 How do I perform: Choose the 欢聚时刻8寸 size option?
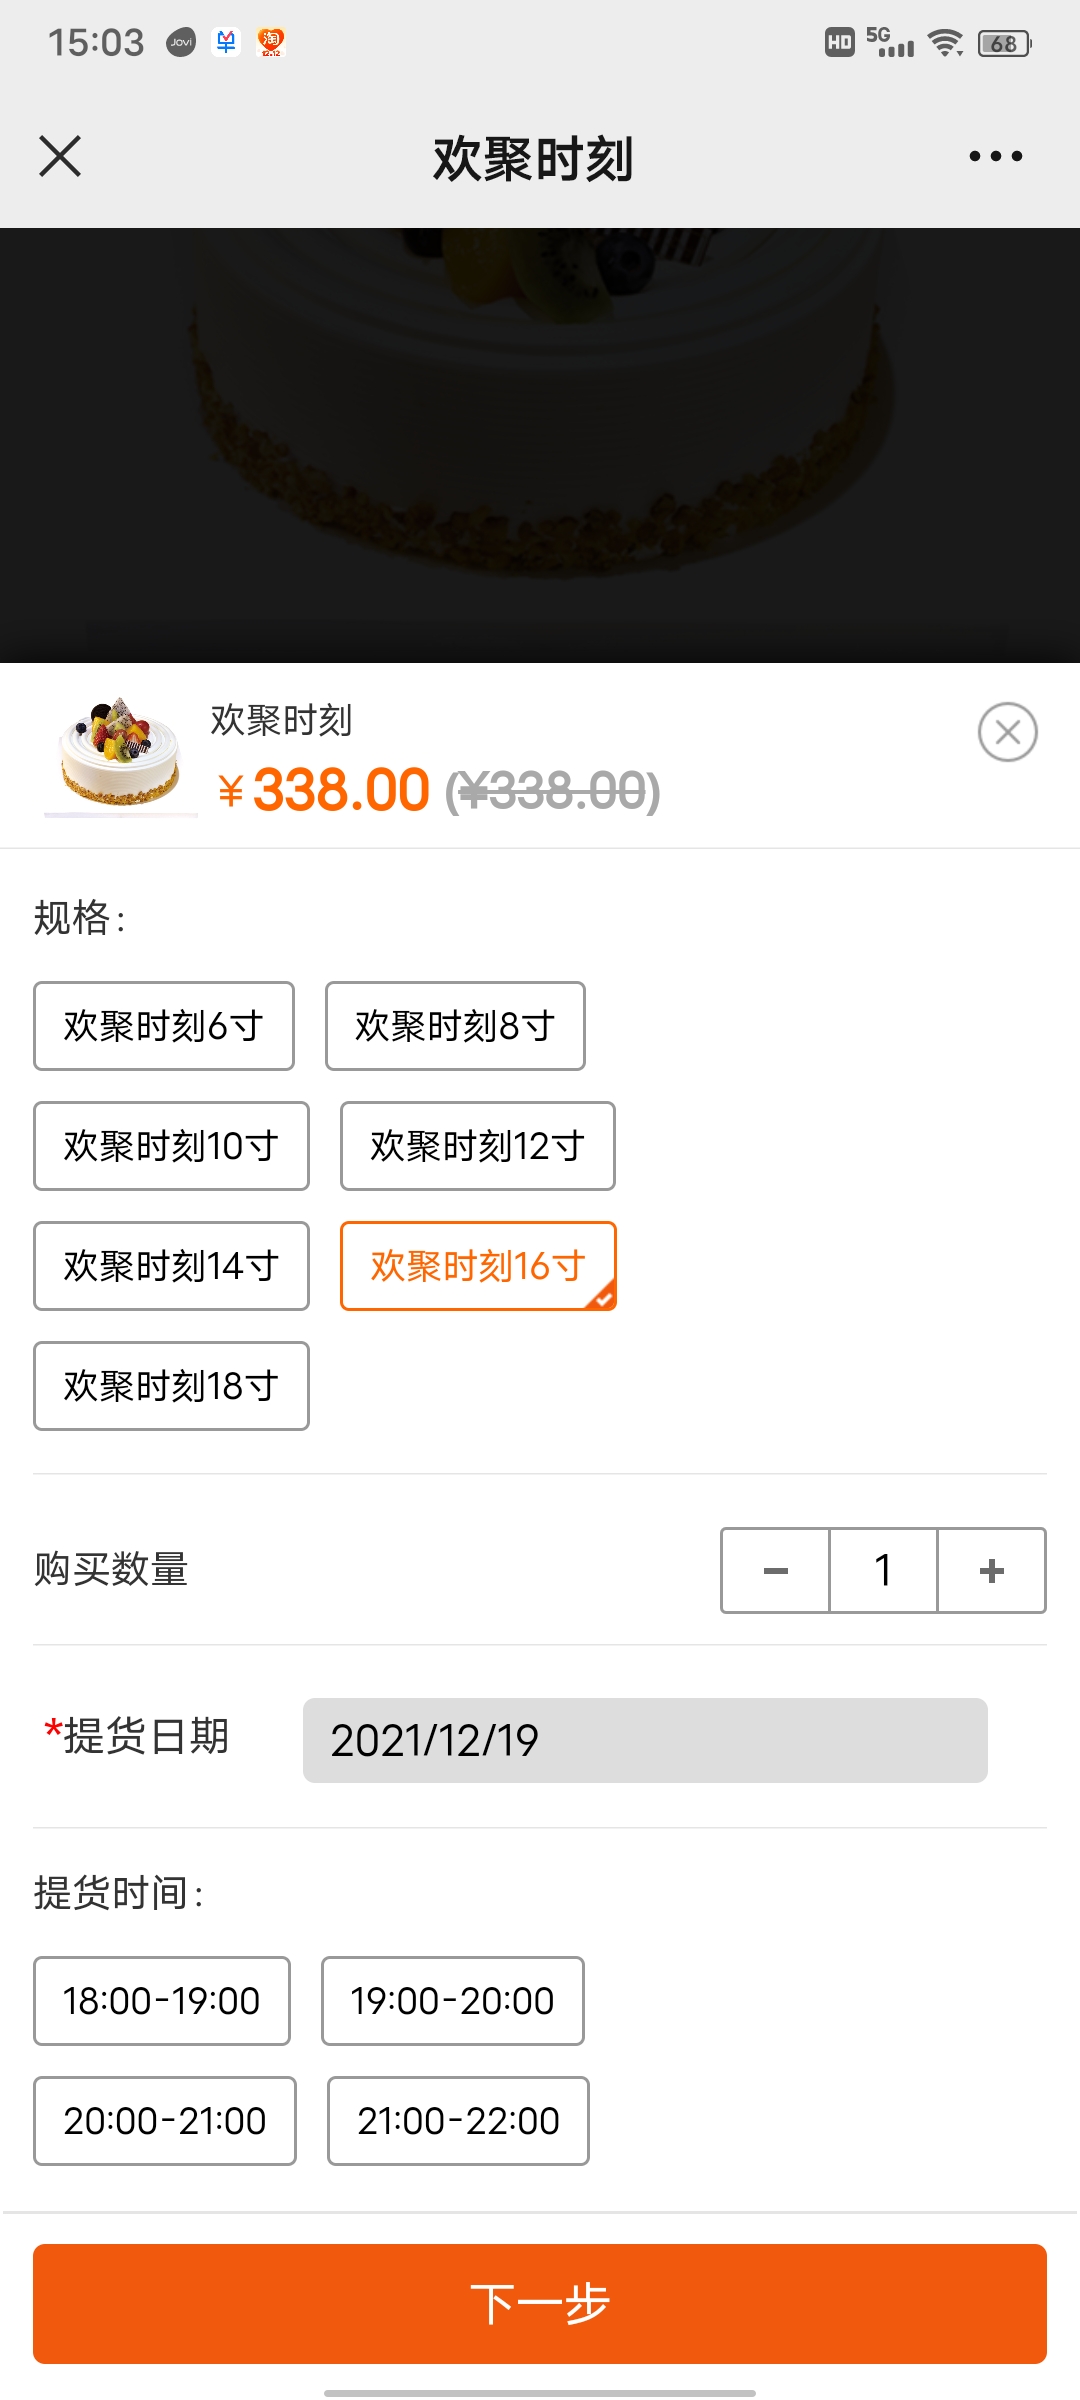[455, 1026]
